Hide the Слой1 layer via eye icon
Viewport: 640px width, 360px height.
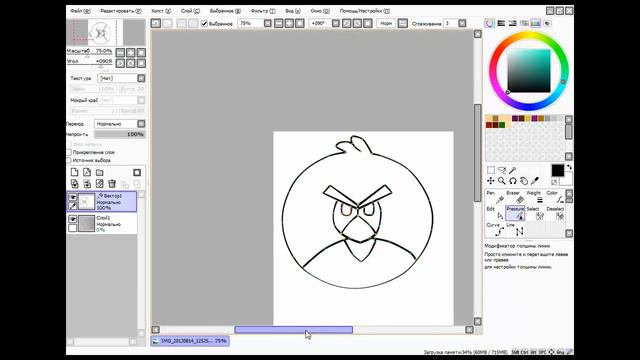[72, 219]
